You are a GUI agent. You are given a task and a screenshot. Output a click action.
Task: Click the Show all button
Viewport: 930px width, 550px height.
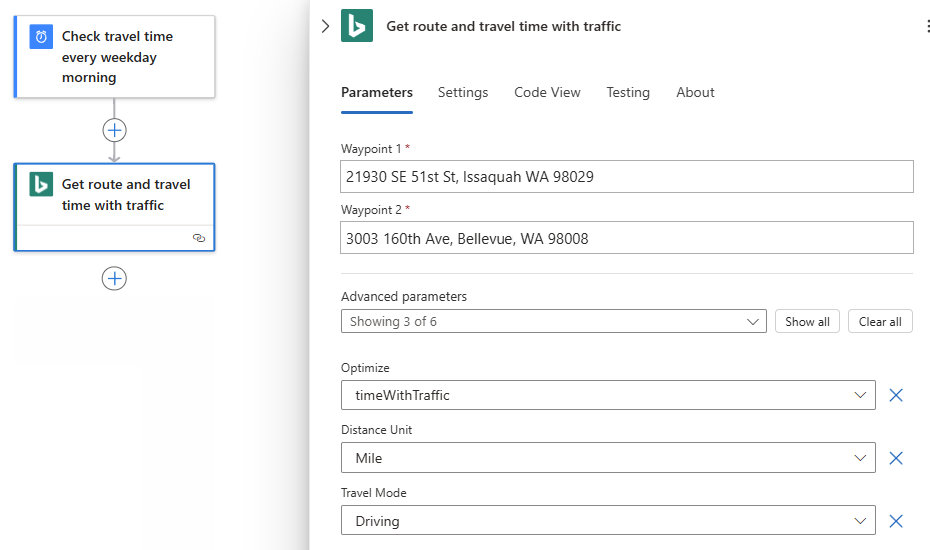[x=807, y=322]
